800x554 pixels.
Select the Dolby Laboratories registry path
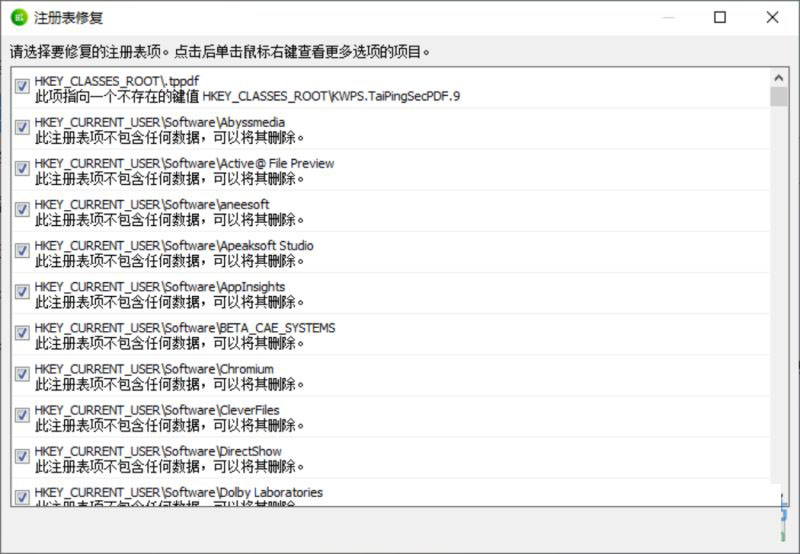tap(179, 493)
